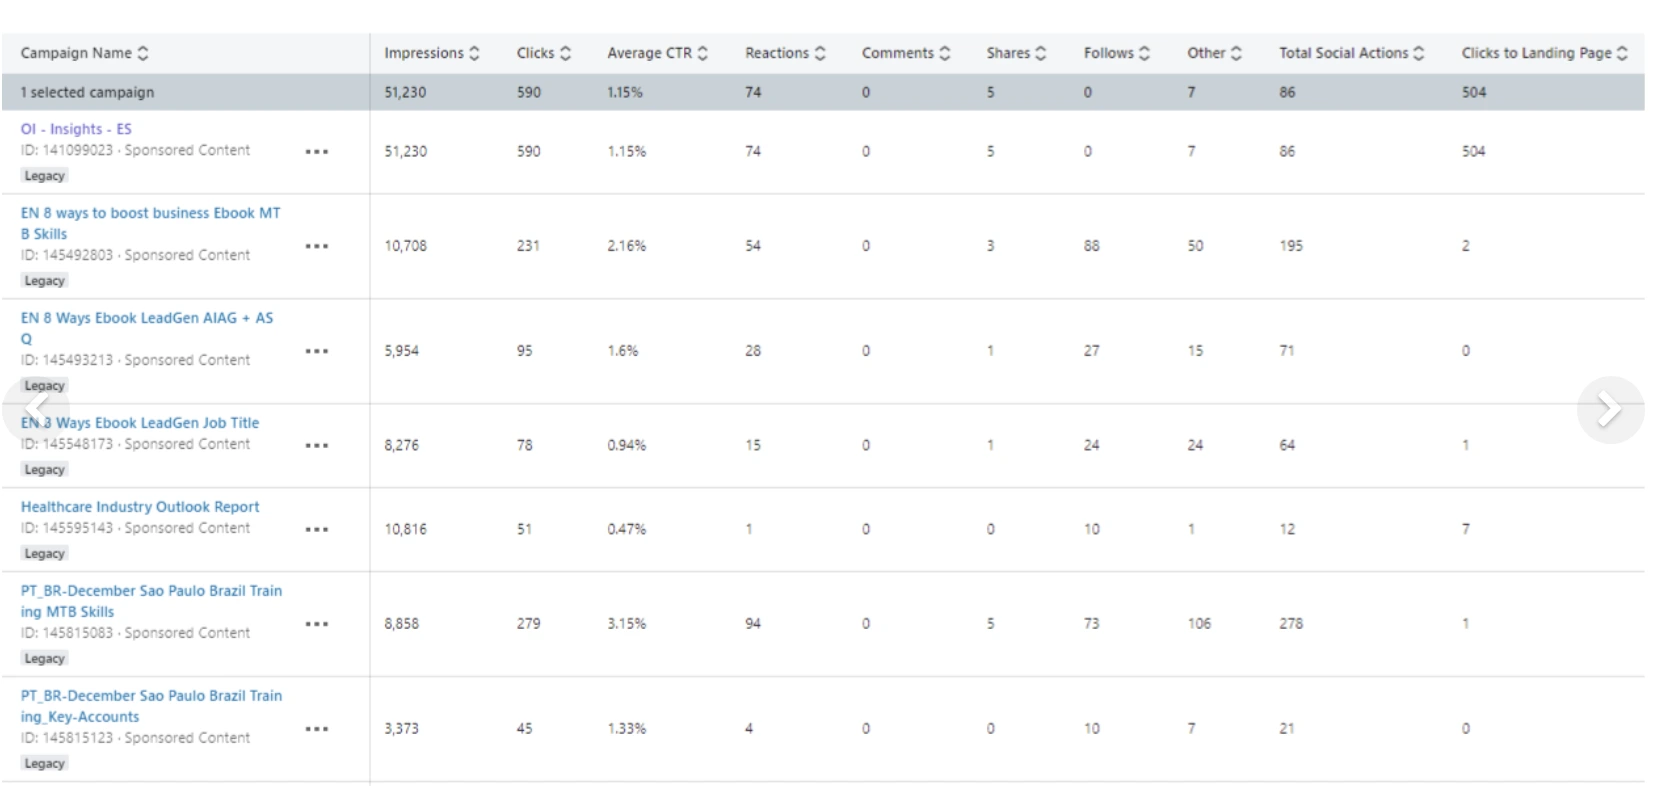
Task: Sort by Total Social Actions
Action: (x=1351, y=53)
